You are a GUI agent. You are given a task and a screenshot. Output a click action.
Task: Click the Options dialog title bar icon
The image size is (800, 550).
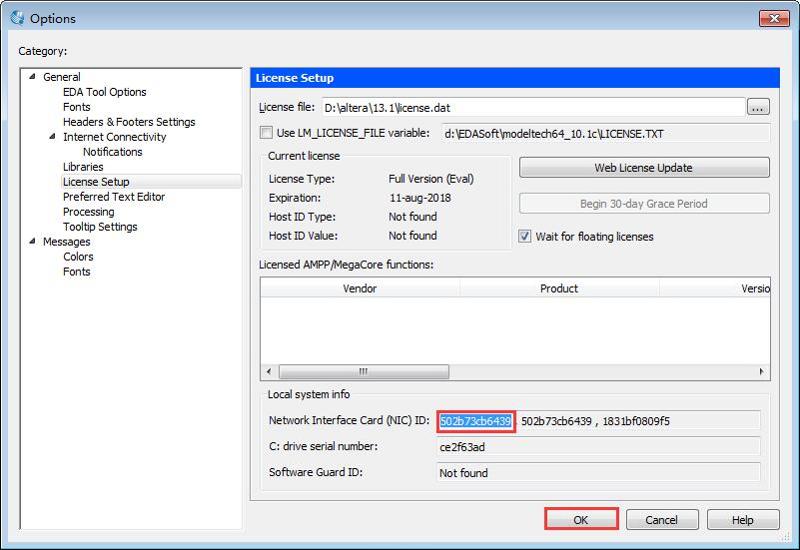click(x=17, y=18)
